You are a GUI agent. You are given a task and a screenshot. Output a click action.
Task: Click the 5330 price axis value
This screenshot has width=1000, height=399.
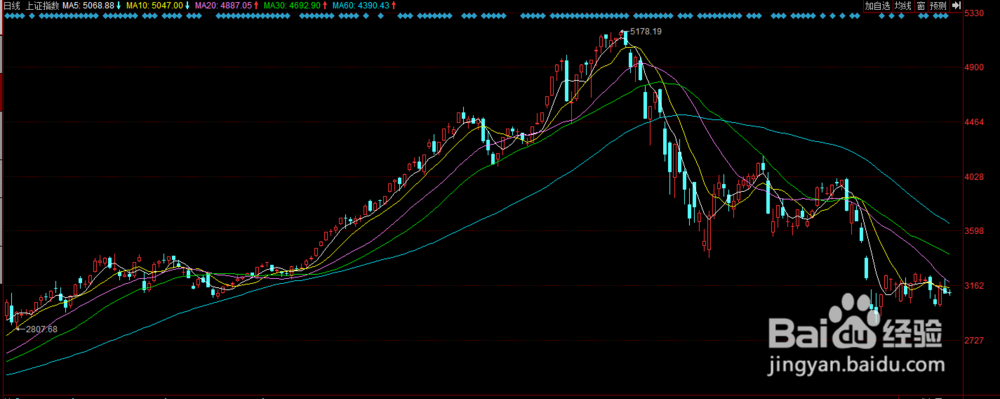[973, 13]
